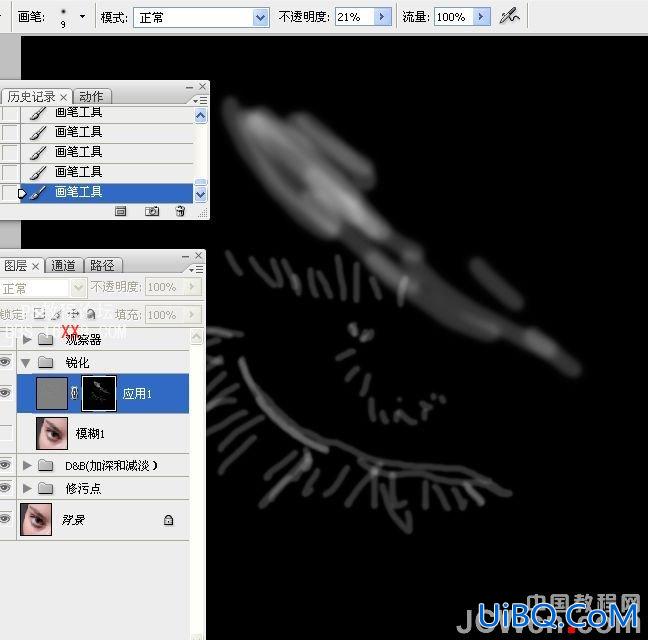648x640 pixels.
Task: Switch to the 通道 tab
Action: point(63,265)
